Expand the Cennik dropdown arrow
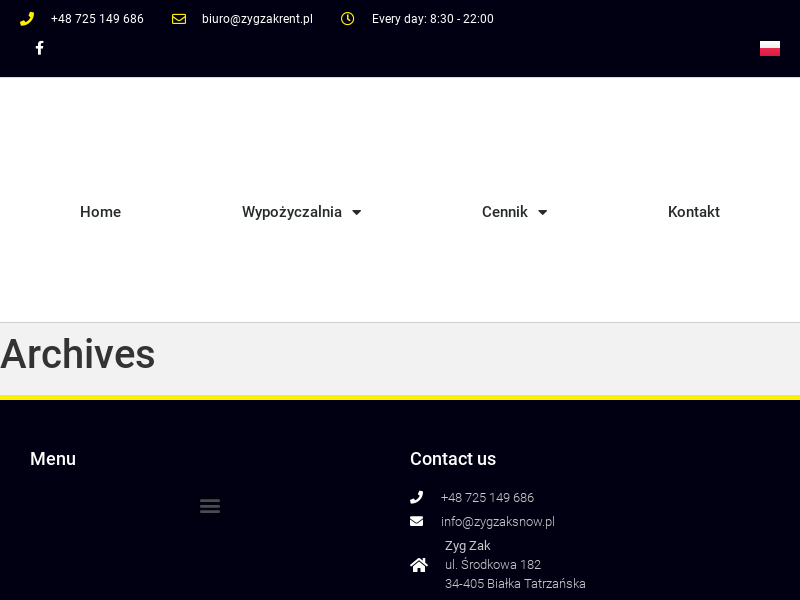 [x=543, y=212]
